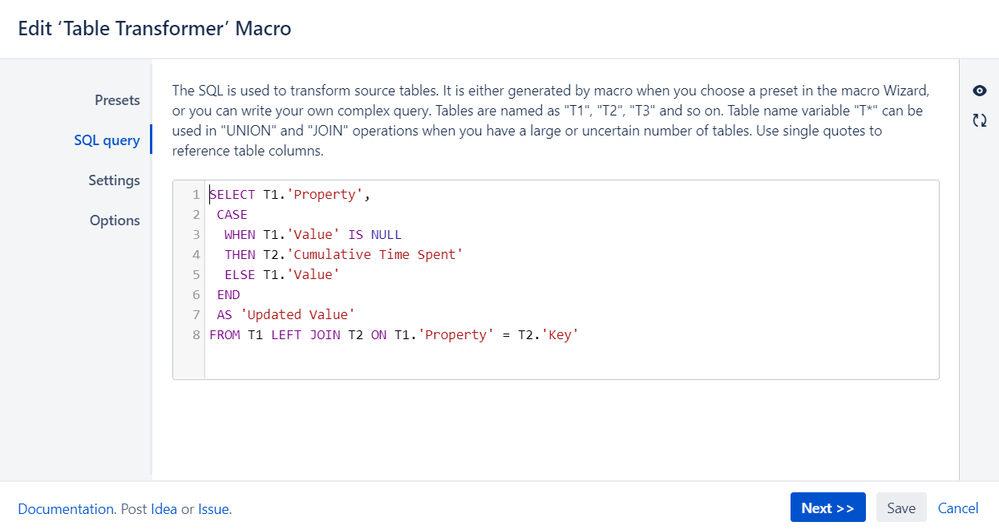Switch to the Settings tab
The width and height of the screenshot is (999, 530).
pyautogui.click(x=114, y=180)
